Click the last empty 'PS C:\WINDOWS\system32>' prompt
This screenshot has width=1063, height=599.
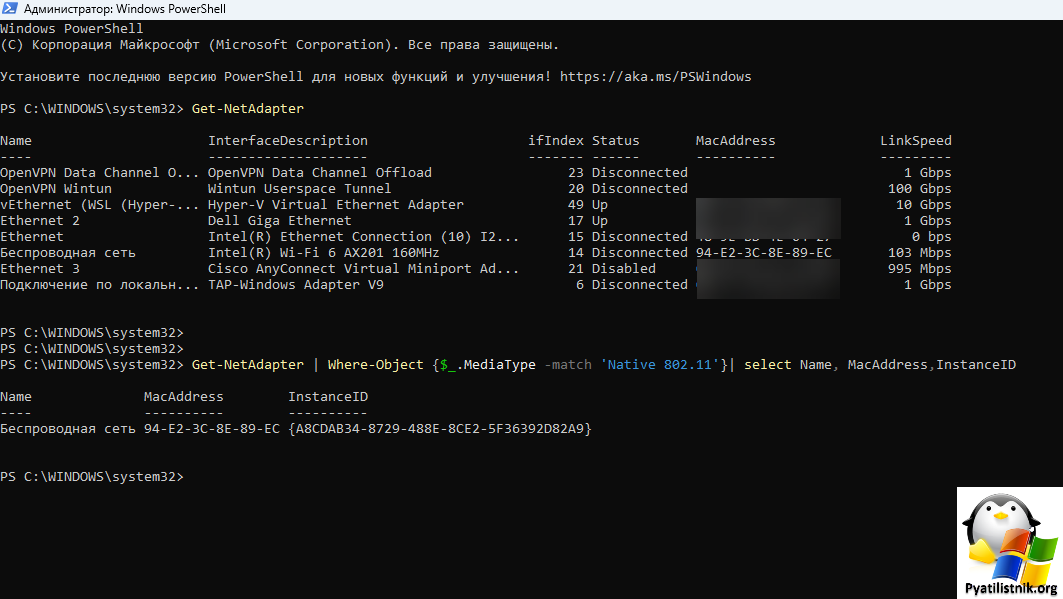click(x=92, y=477)
